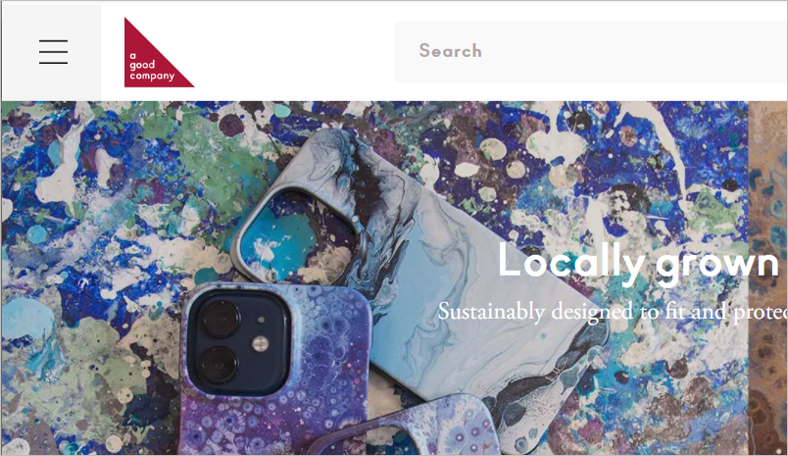The height and width of the screenshot is (456, 788).
Task: Open the hamburger navigation menu
Action: click(x=53, y=52)
